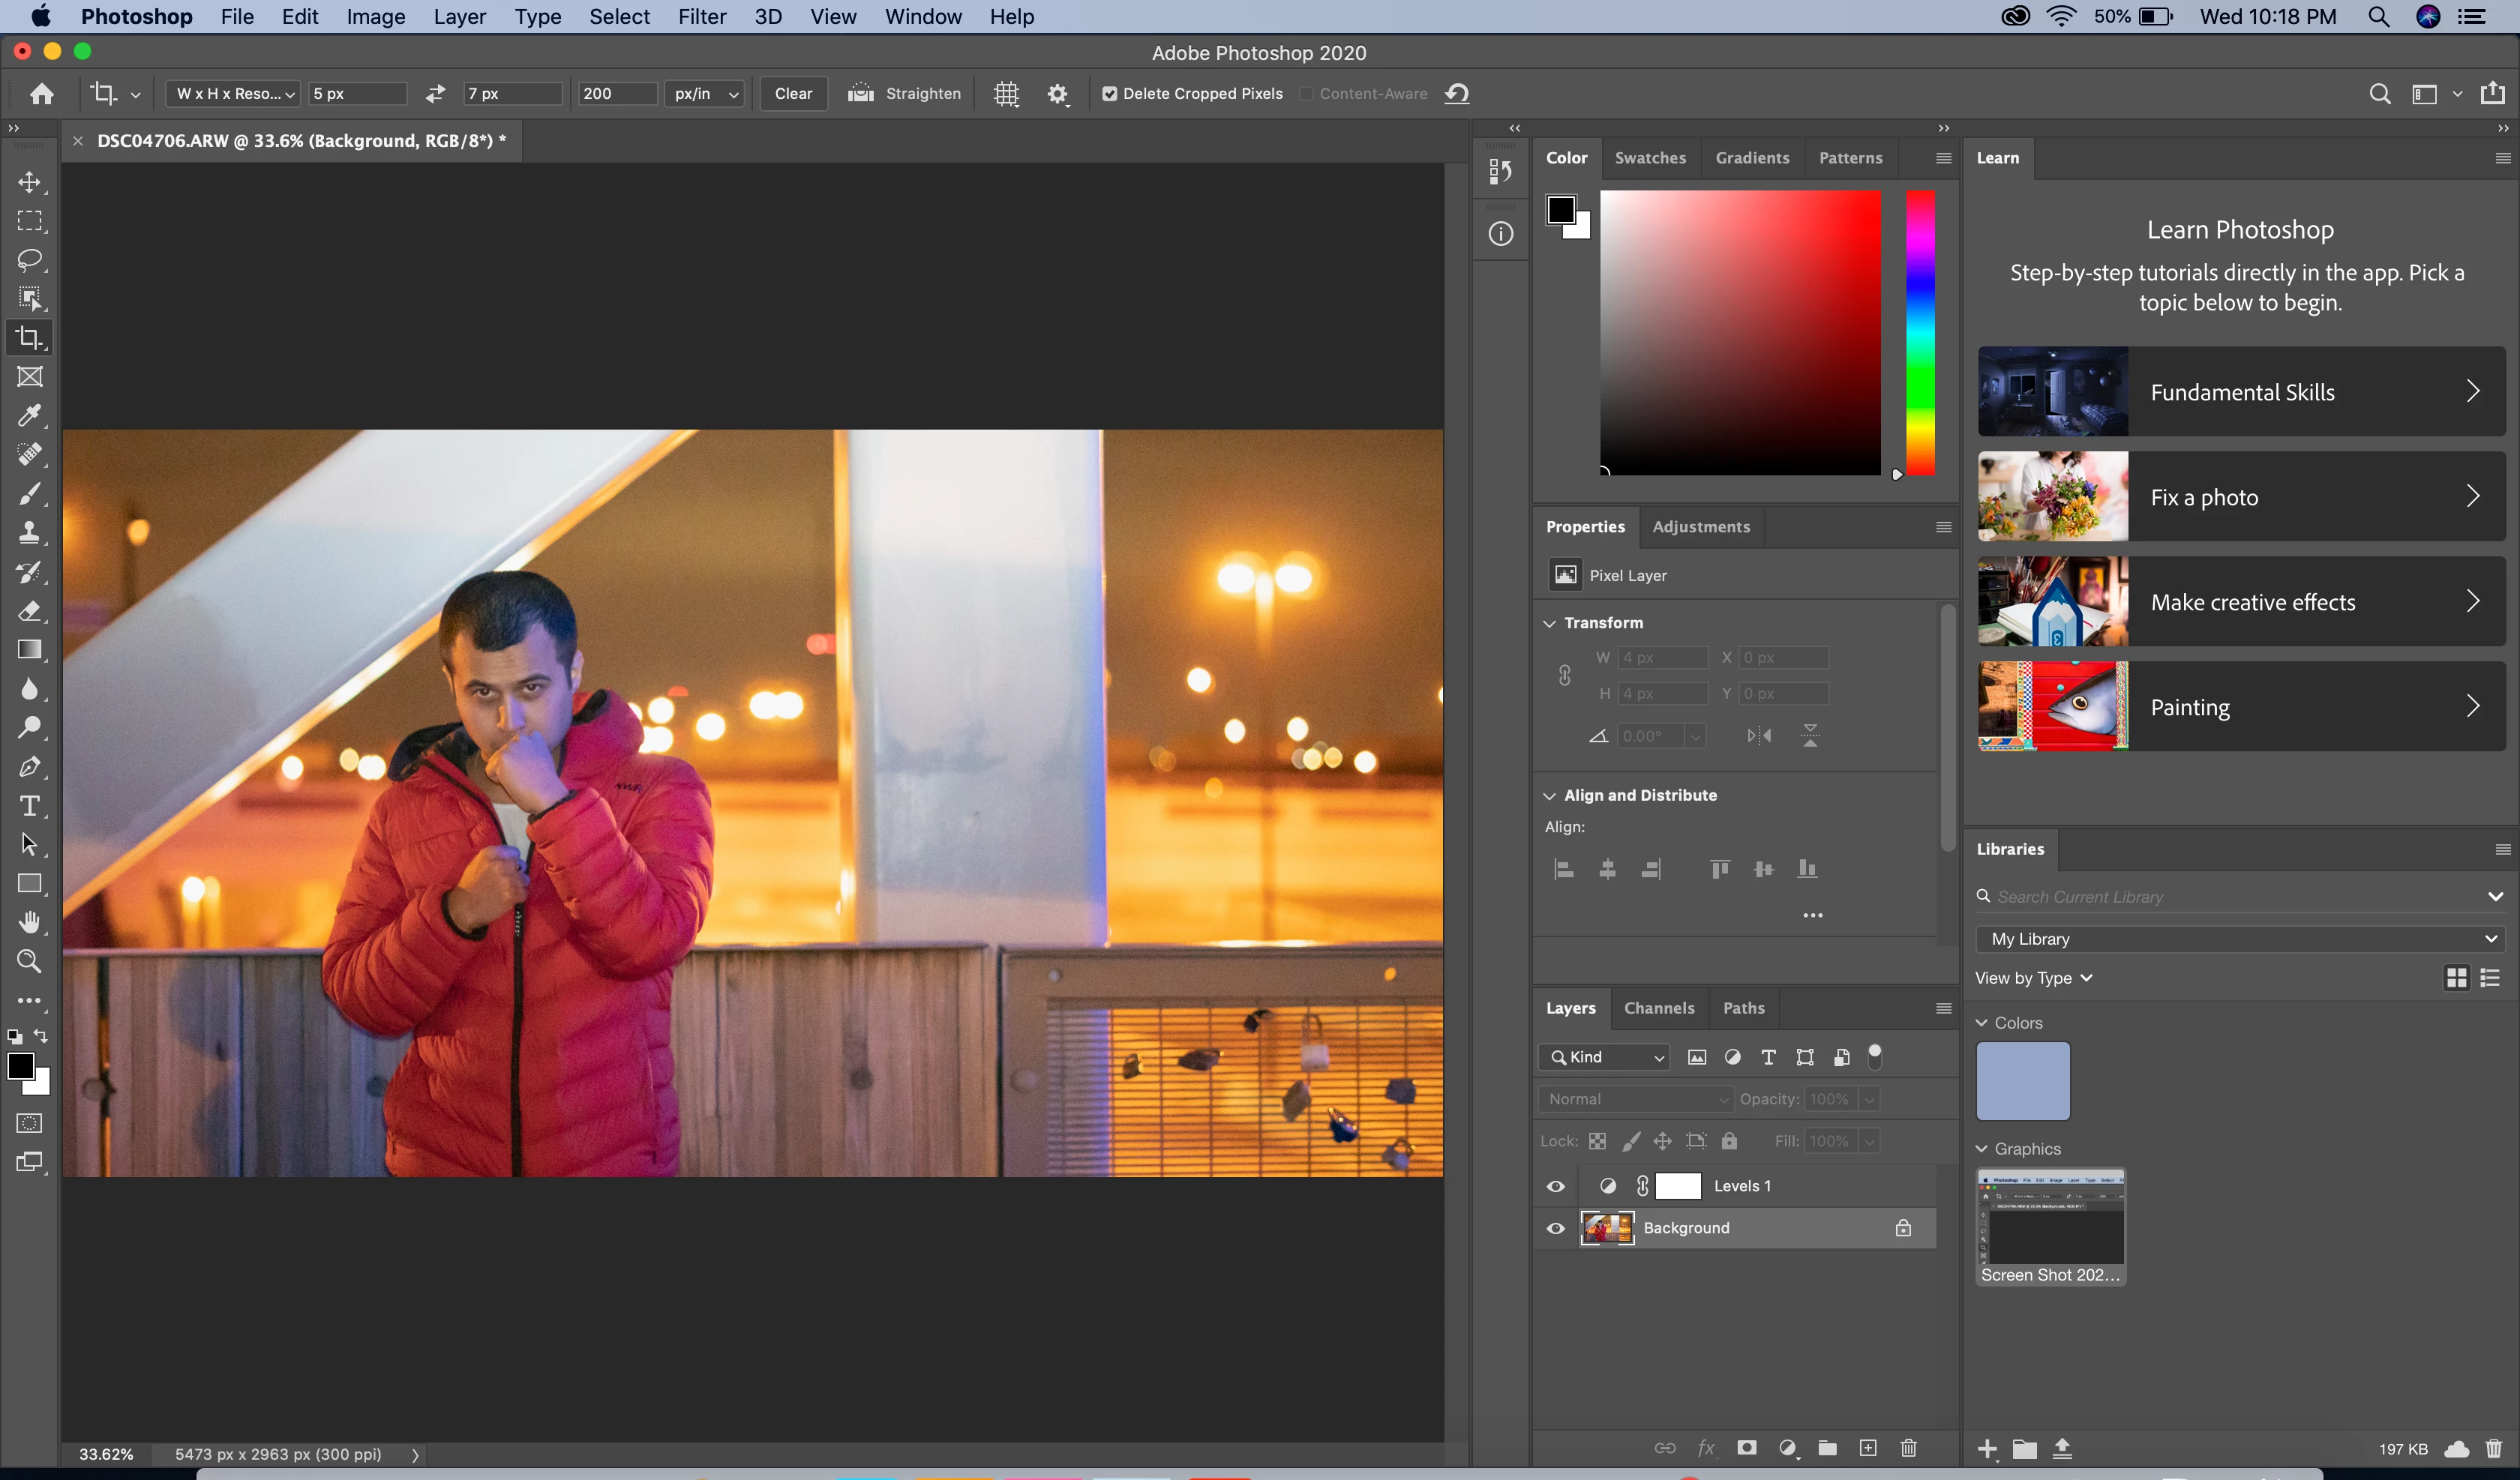Screen dimensions: 2520x1480
Task: Select the Eyedropper tool
Action: [30, 416]
